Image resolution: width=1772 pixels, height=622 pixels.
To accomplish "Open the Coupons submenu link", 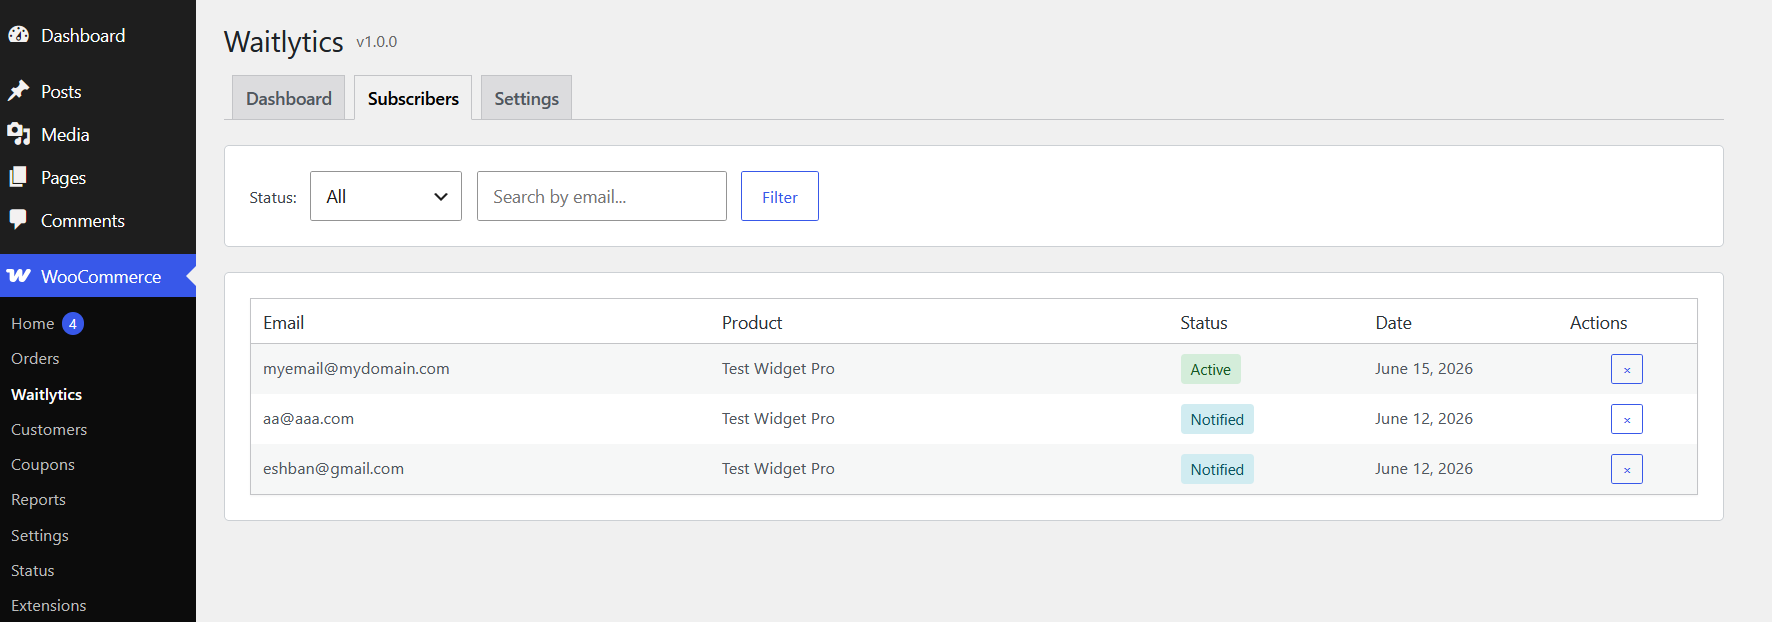I will (43, 464).
